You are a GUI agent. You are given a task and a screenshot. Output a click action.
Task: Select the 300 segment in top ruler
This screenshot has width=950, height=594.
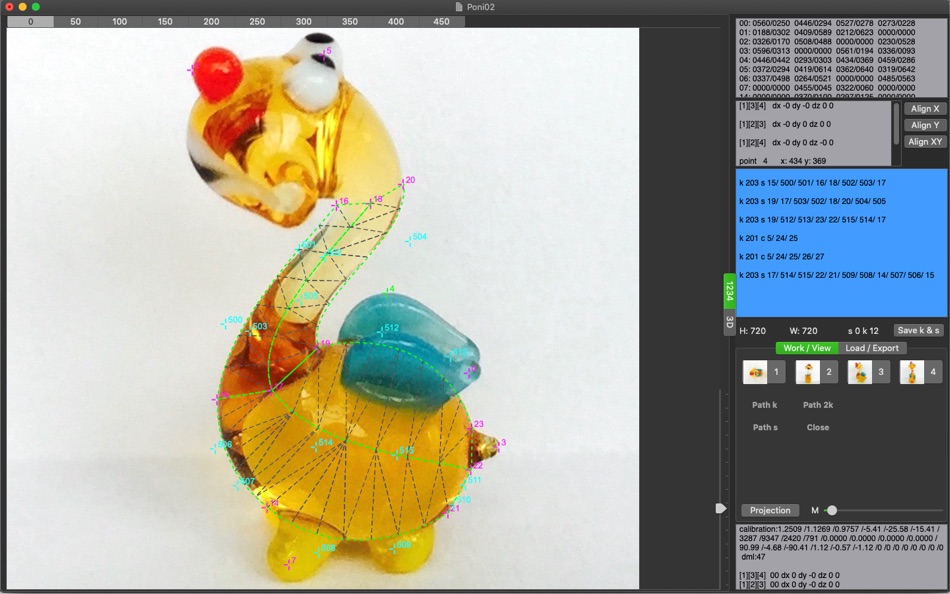coord(304,21)
